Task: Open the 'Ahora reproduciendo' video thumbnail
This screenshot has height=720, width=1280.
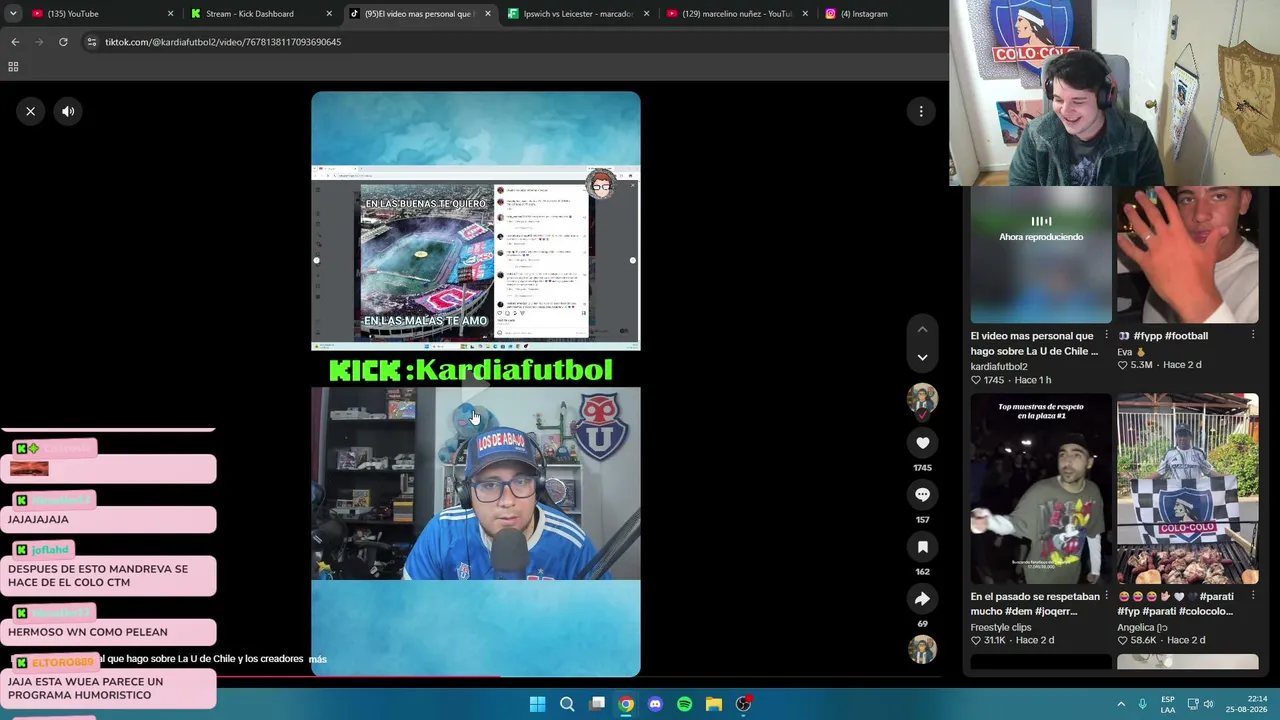Action: coord(1041,254)
